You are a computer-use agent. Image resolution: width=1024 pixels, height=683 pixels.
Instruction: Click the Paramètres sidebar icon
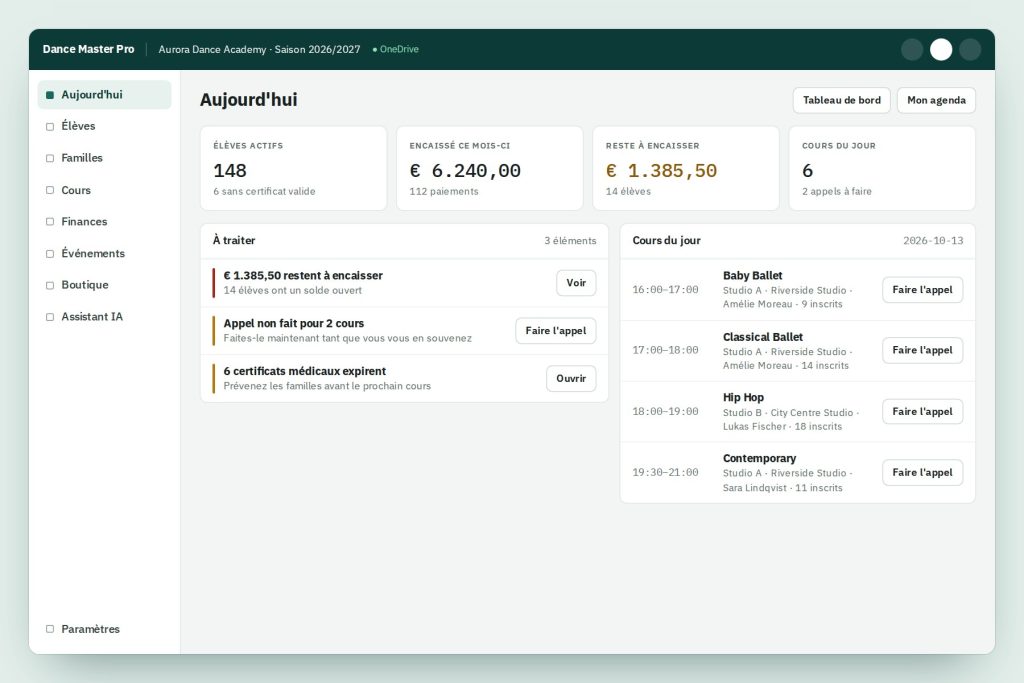[50, 629]
